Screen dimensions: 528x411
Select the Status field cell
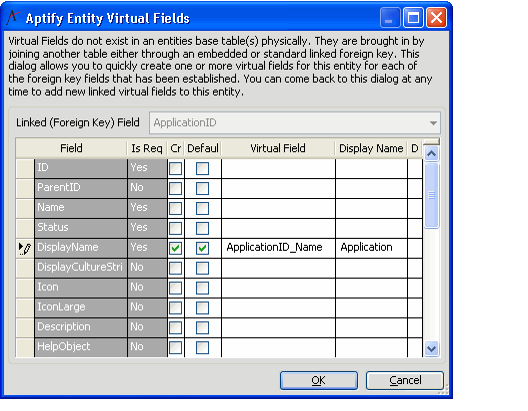(80, 228)
